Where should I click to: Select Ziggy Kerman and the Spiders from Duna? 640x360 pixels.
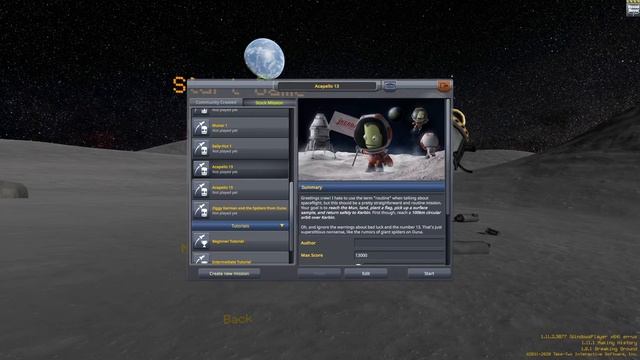click(240, 211)
